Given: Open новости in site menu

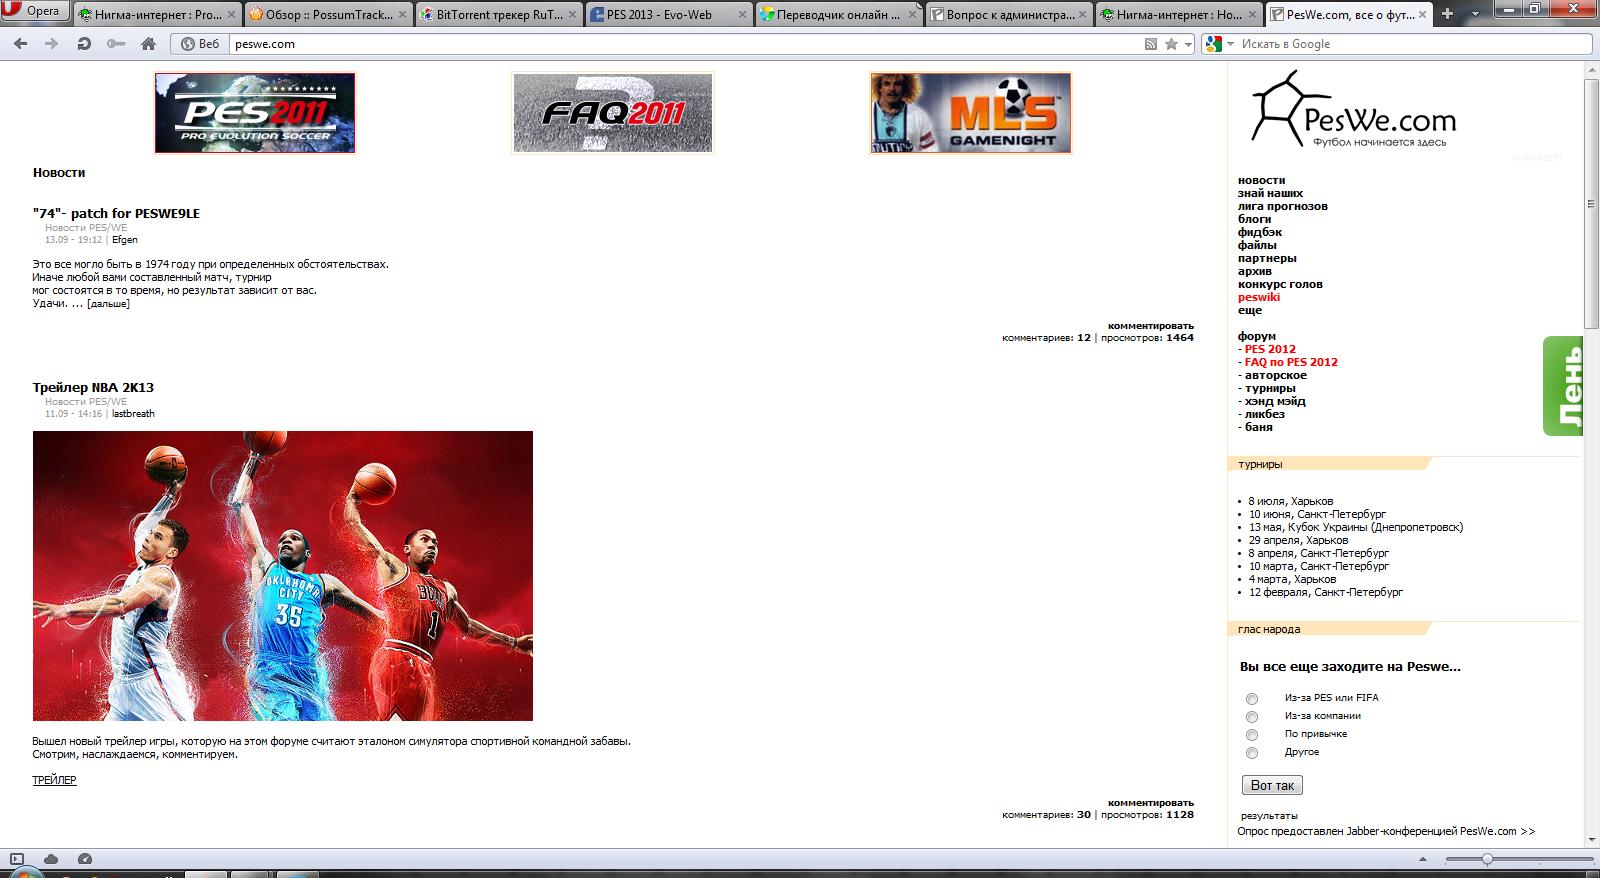Looking at the screenshot, I should [1261, 180].
